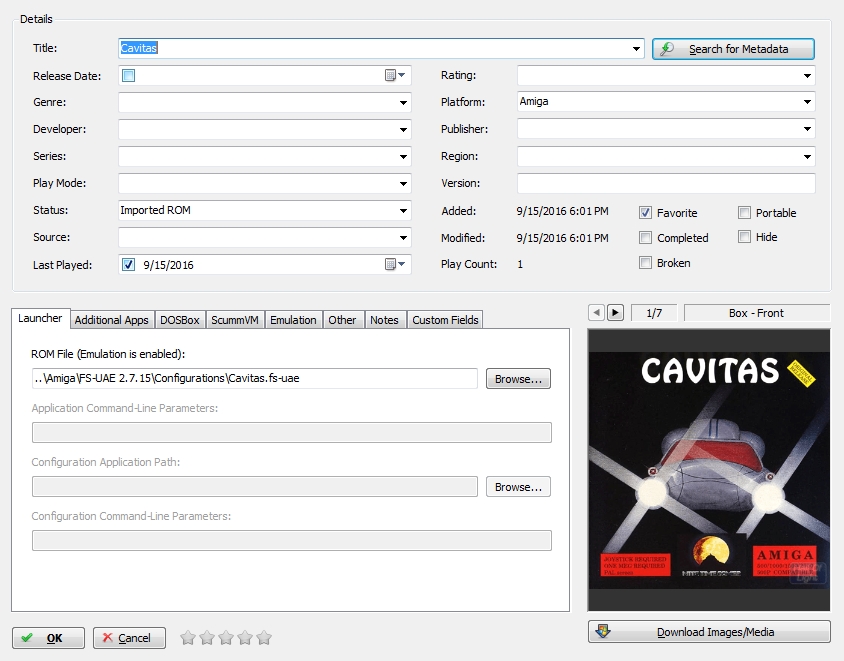Click the Box - Front image type label
Viewport: 844px width, 661px height.
756,313
